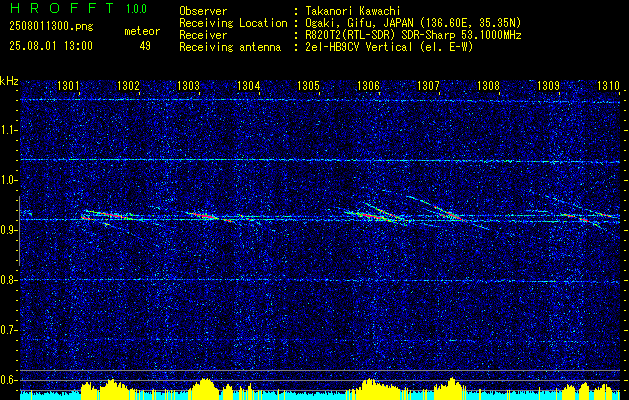Image resolution: width=629 pixels, height=400 pixels.
Task: Click the 1307 time marker
Action: click(428, 85)
